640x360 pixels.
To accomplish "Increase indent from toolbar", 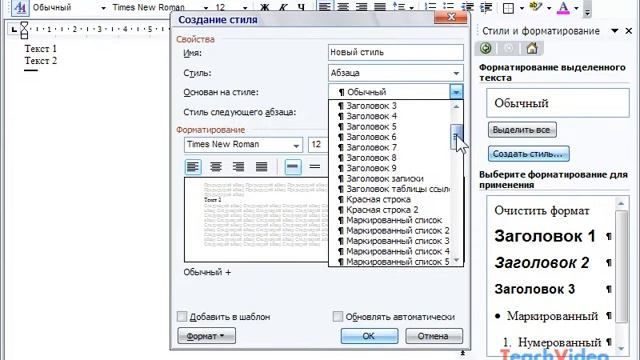I will click(x=486, y=7).
